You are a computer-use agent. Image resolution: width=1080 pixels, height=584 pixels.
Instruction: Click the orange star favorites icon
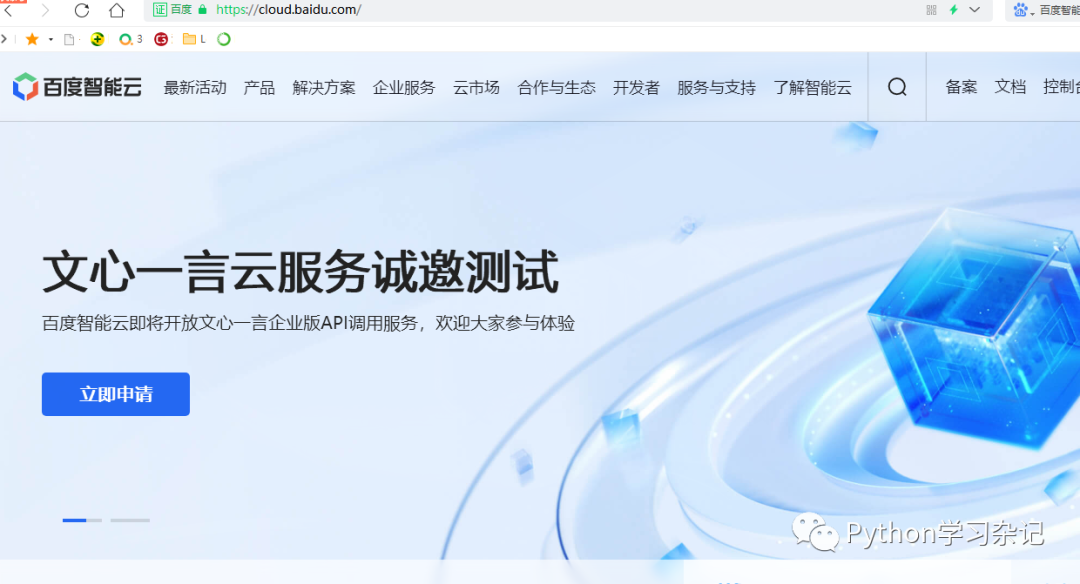(32, 39)
